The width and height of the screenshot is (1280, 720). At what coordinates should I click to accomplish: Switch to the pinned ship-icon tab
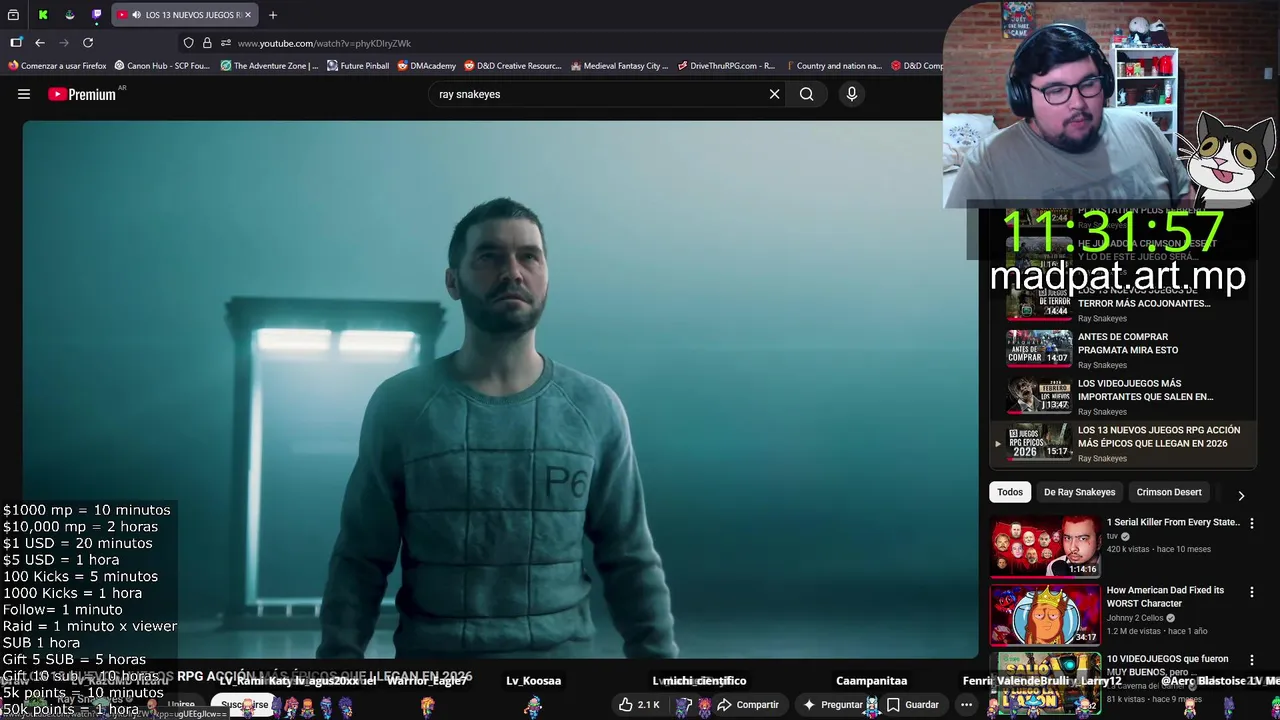(x=70, y=15)
